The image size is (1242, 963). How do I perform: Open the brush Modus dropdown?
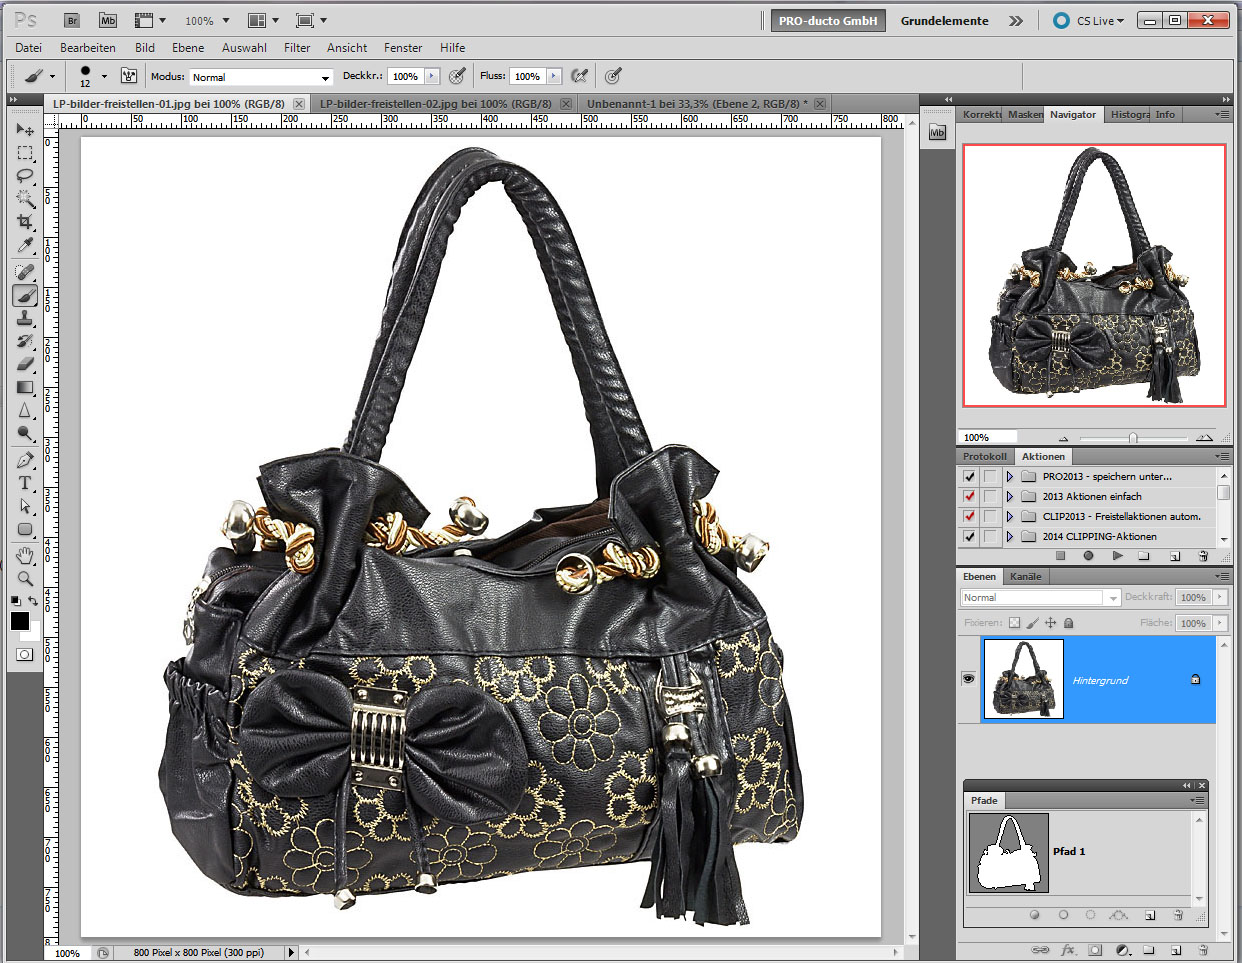(x=261, y=77)
